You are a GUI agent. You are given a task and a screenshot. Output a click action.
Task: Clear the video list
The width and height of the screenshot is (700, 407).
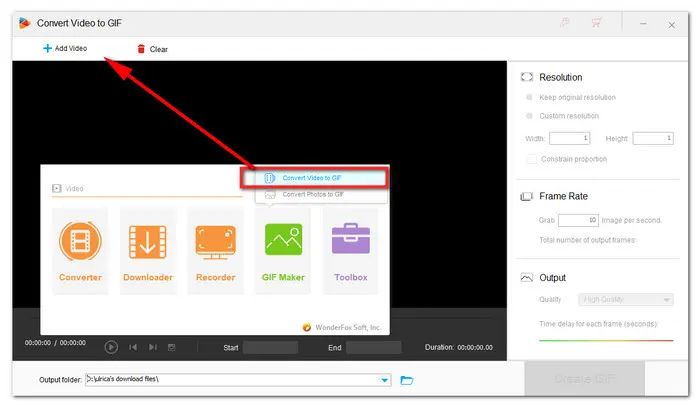tap(152, 49)
